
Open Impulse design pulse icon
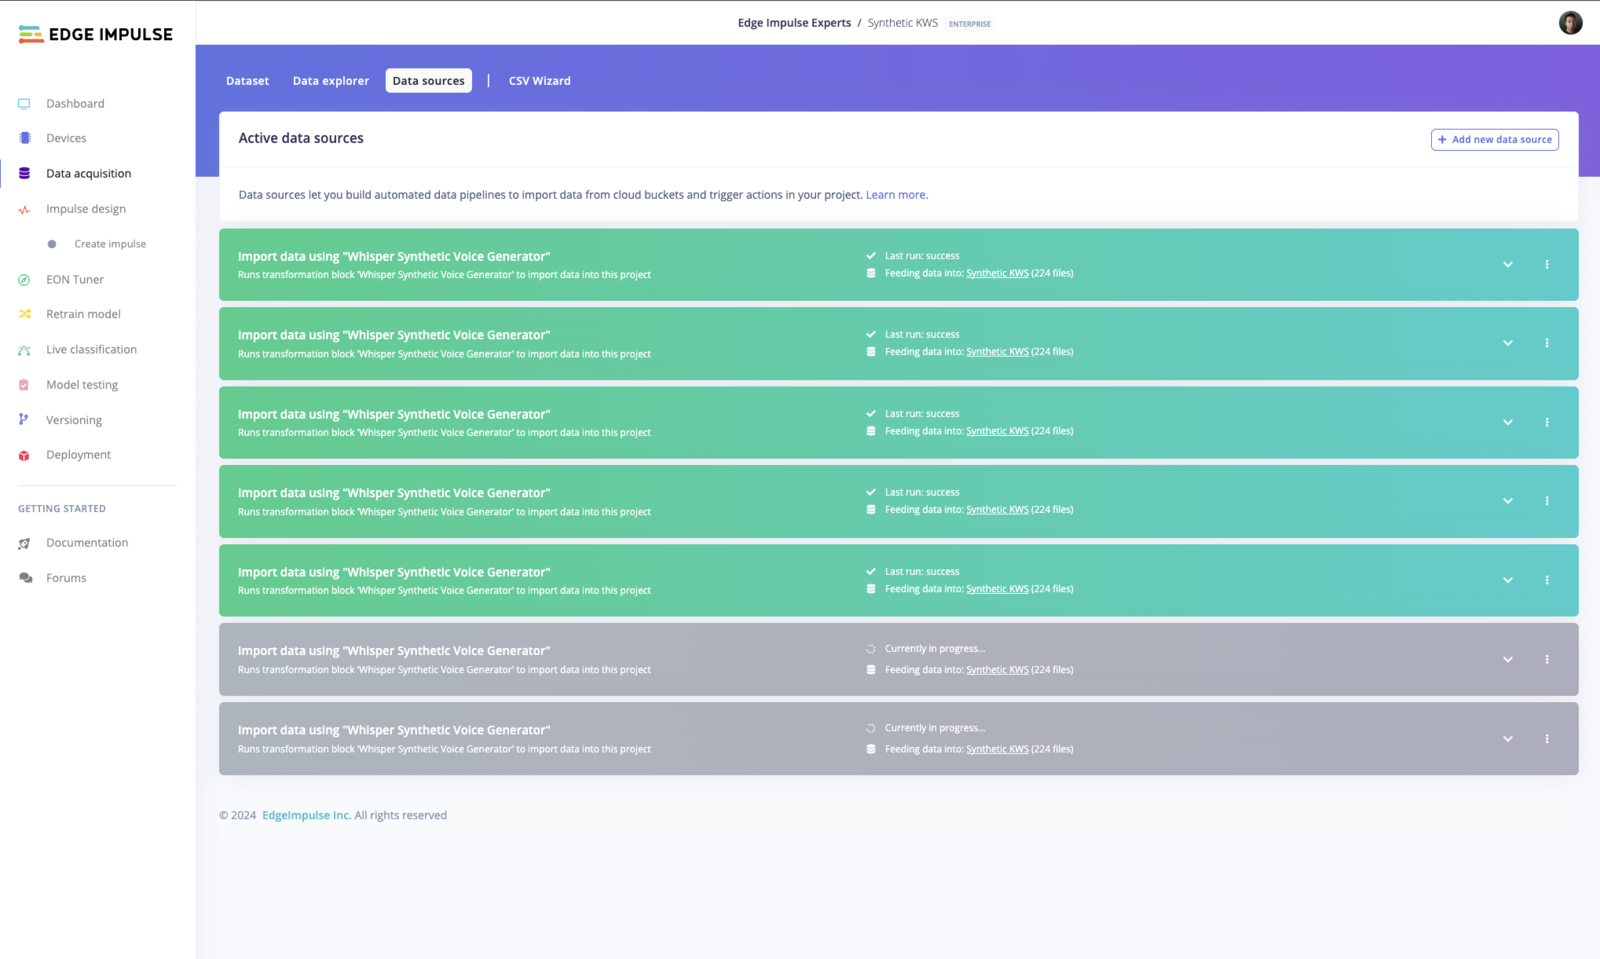(24, 209)
